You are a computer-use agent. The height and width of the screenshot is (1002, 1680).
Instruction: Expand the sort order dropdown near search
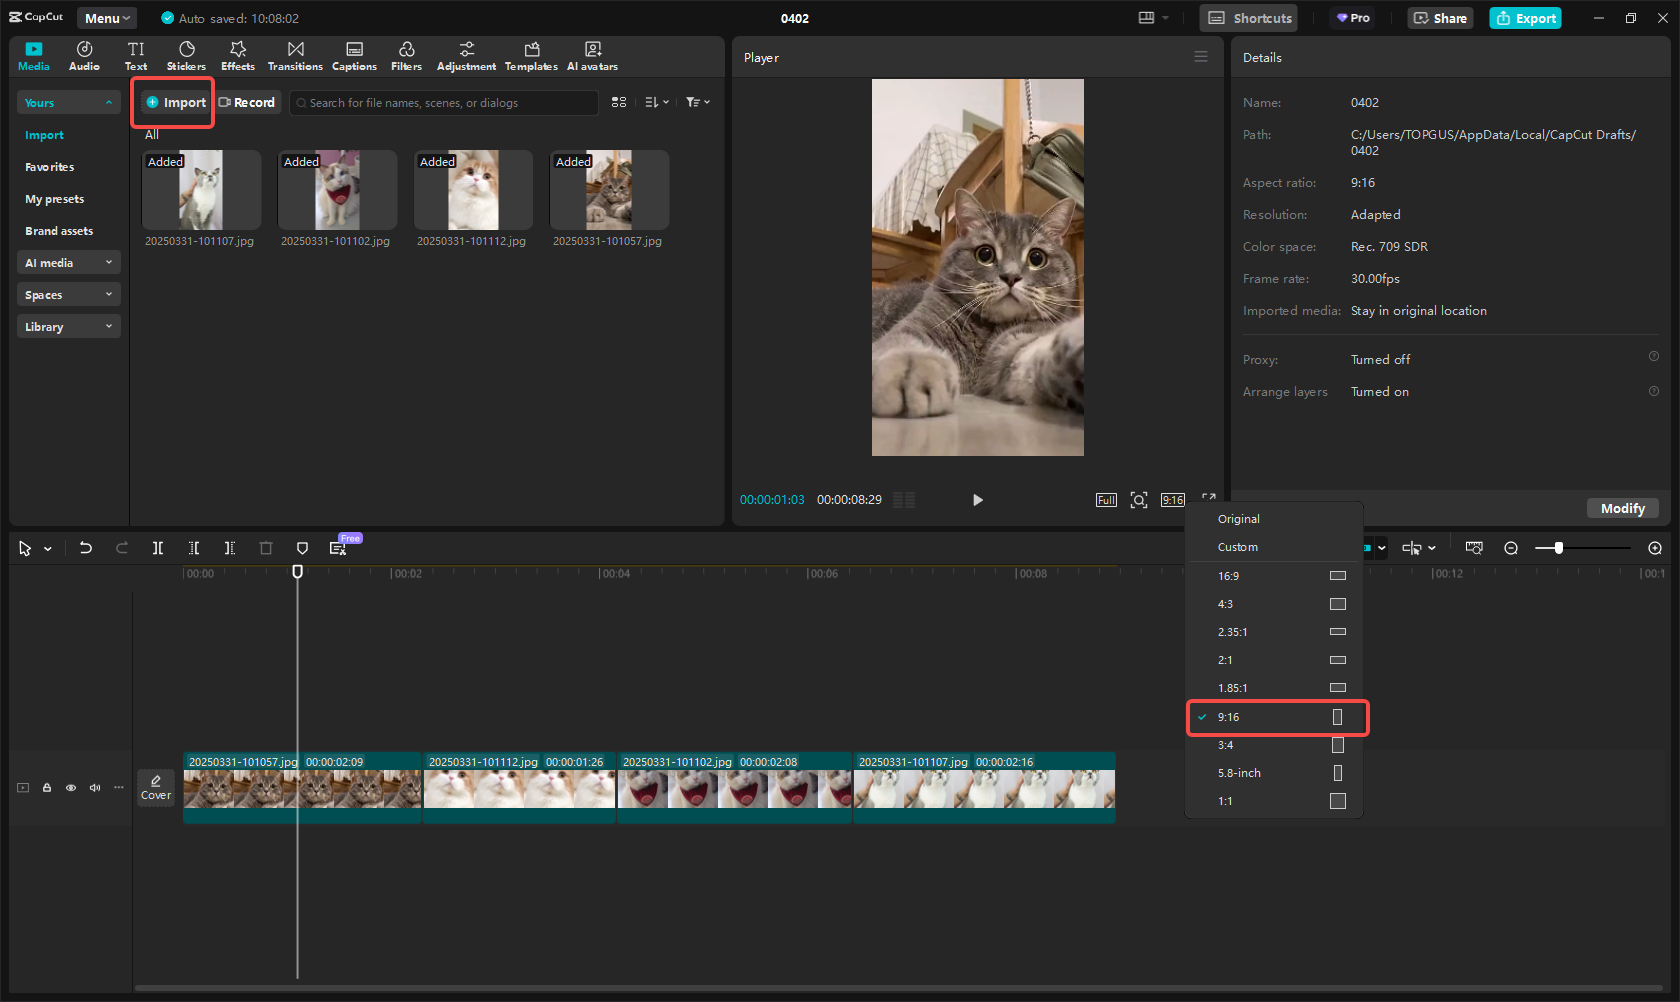[x=657, y=102]
